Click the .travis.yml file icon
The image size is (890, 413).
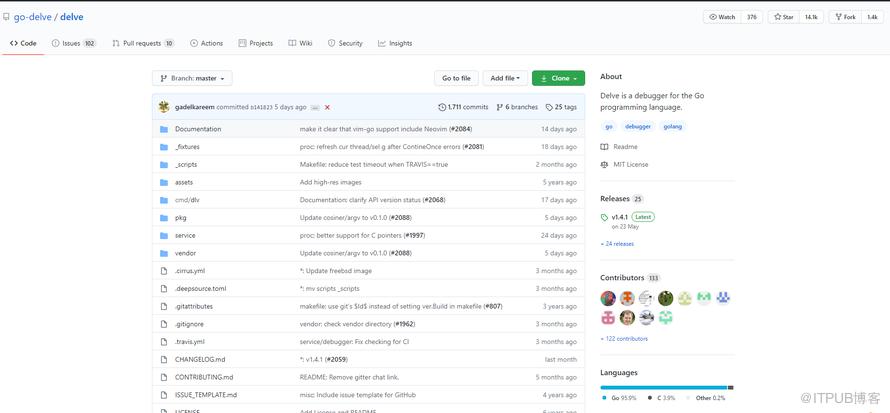click(164, 342)
